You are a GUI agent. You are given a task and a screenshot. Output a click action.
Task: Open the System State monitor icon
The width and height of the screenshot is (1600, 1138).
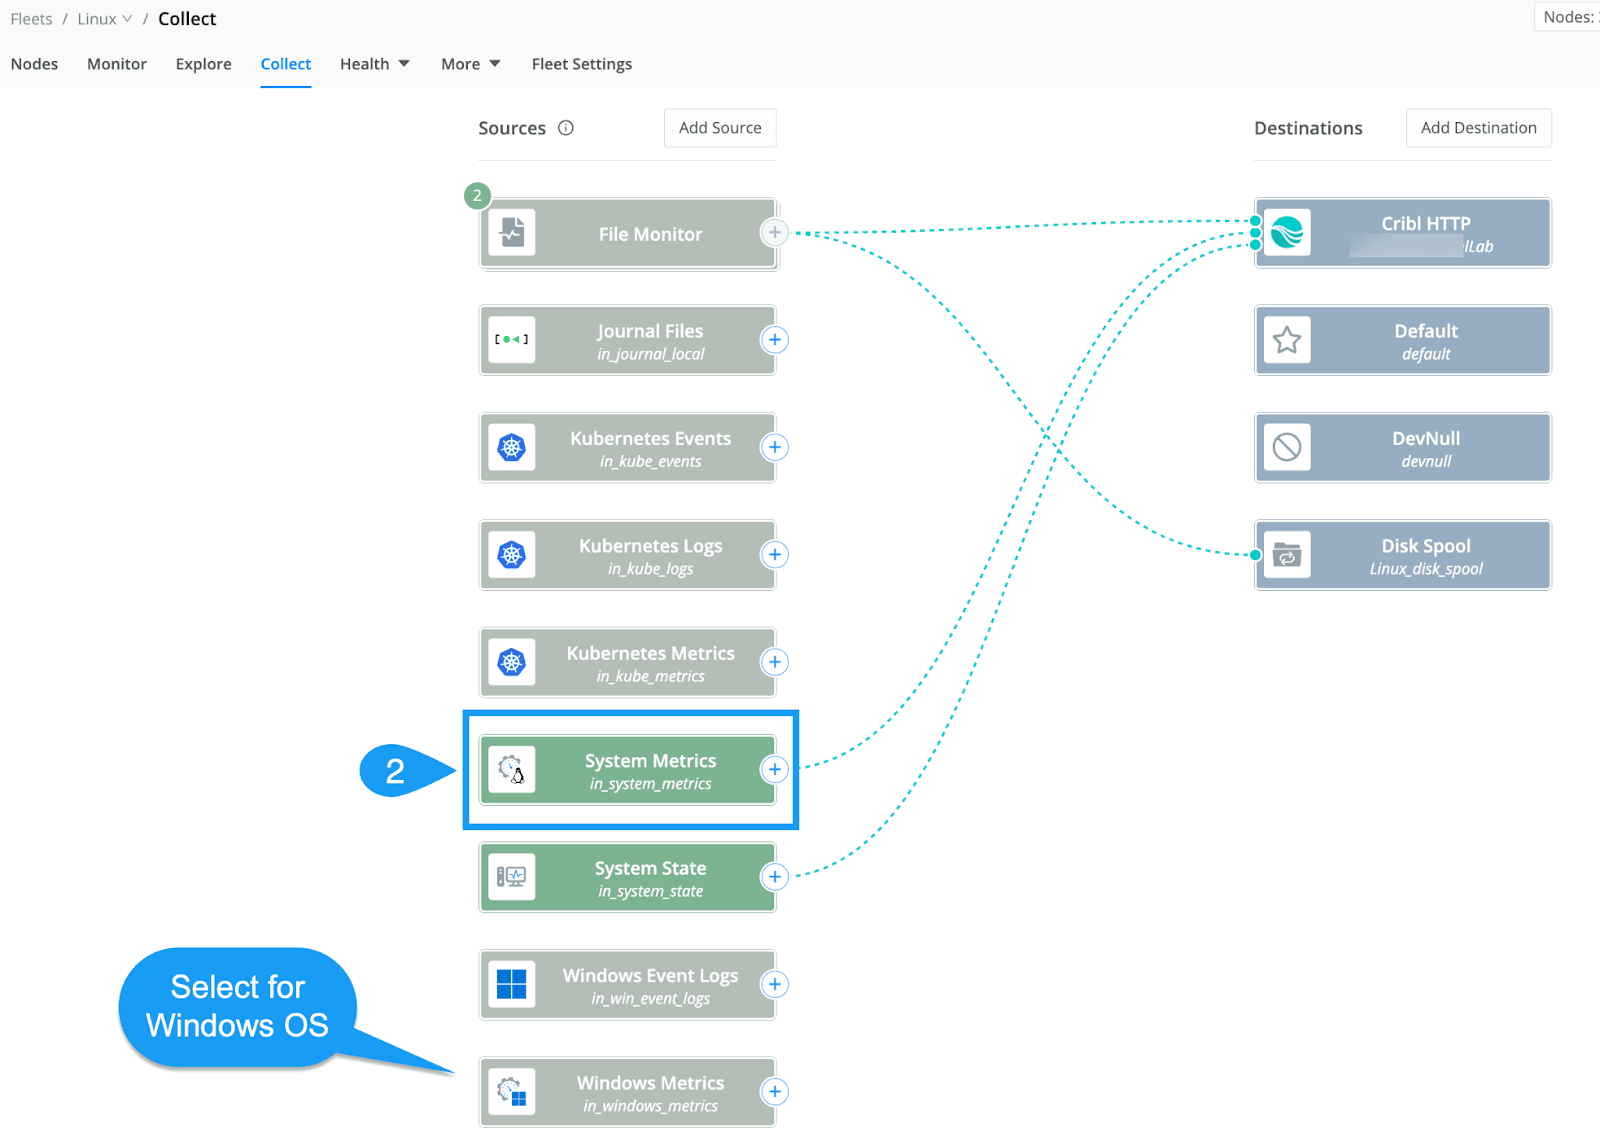[x=512, y=877]
